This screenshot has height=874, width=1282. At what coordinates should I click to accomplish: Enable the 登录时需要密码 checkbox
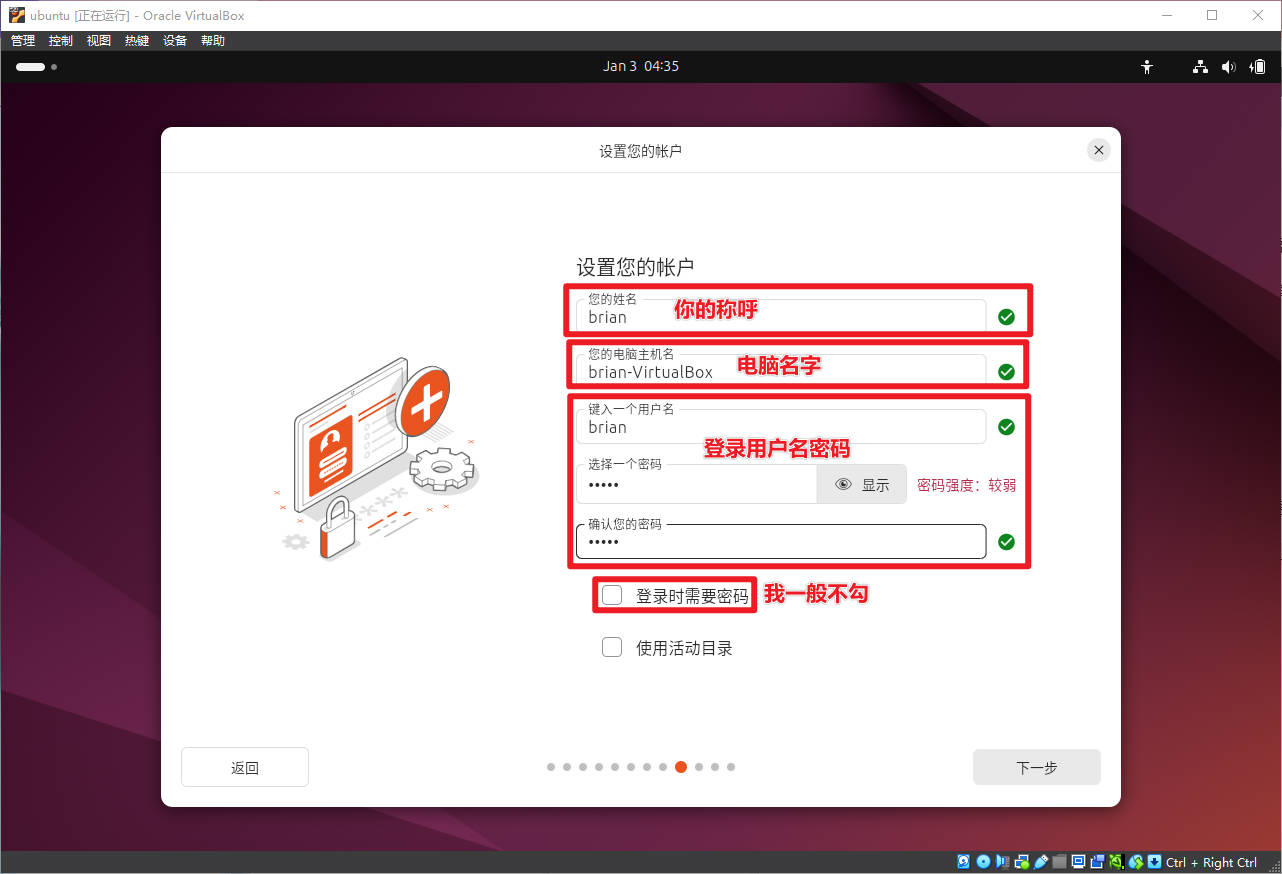[612, 596]
